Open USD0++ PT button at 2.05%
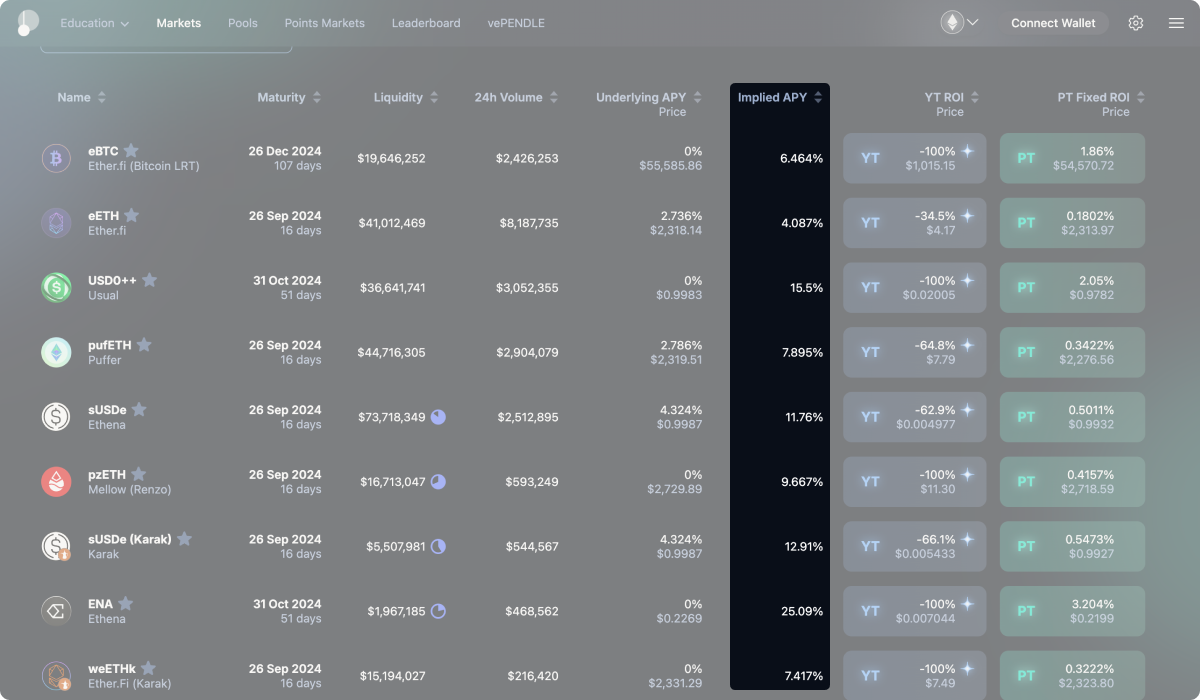Image resolution: width=1200 pixels, height=700 pixels. 1072,288
